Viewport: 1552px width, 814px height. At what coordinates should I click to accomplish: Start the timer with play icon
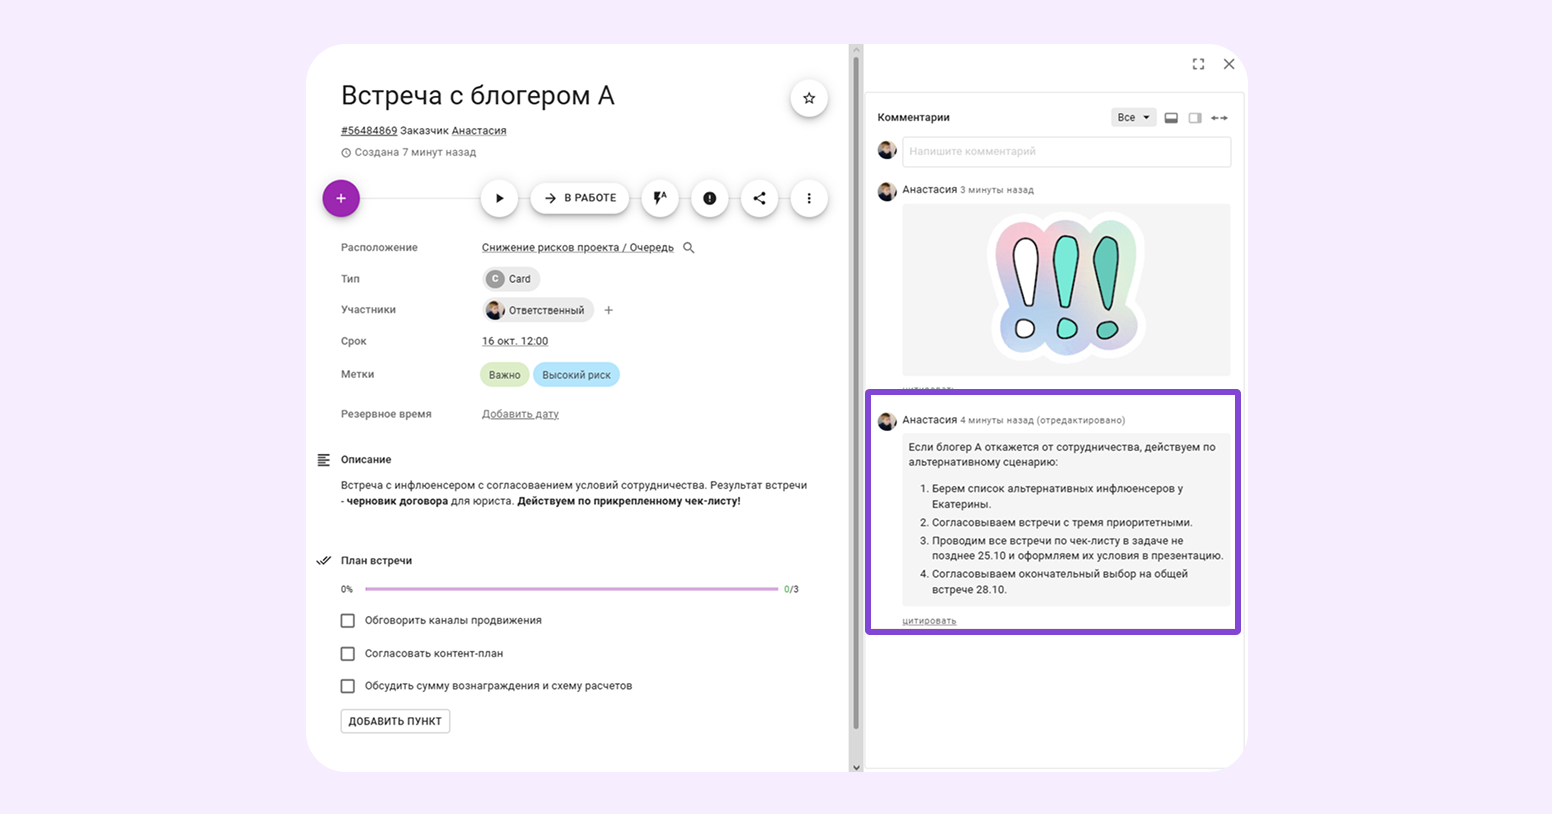coord(499,198)
